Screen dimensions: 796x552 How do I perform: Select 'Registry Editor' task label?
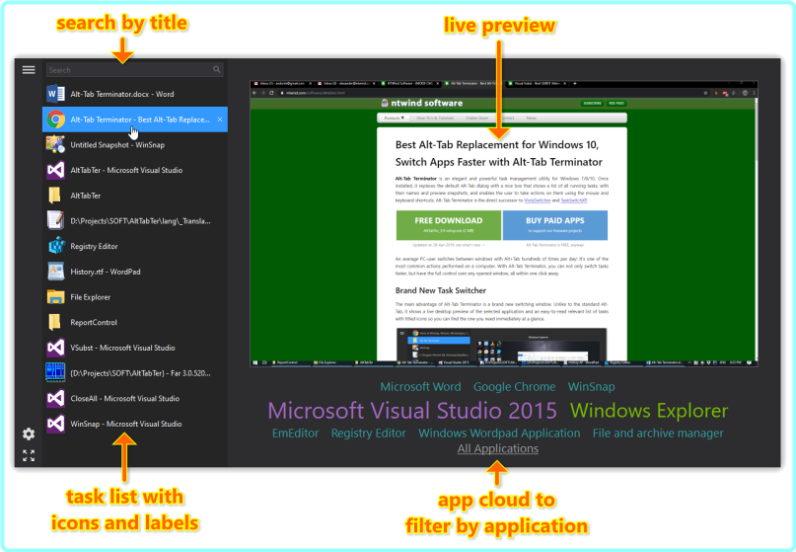point(94,246)
